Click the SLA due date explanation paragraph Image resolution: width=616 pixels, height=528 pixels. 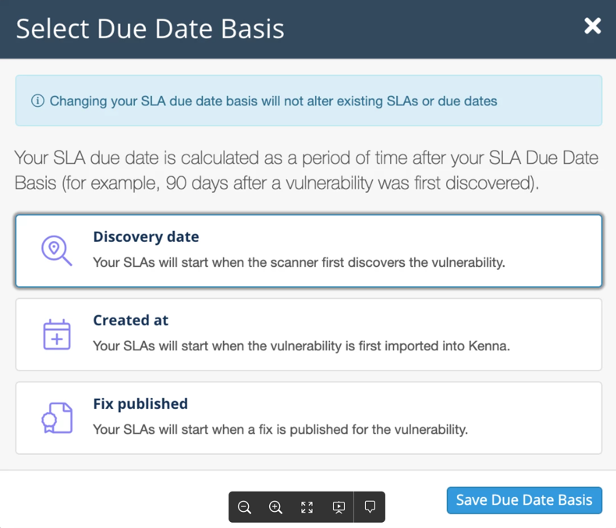point(300,170)
